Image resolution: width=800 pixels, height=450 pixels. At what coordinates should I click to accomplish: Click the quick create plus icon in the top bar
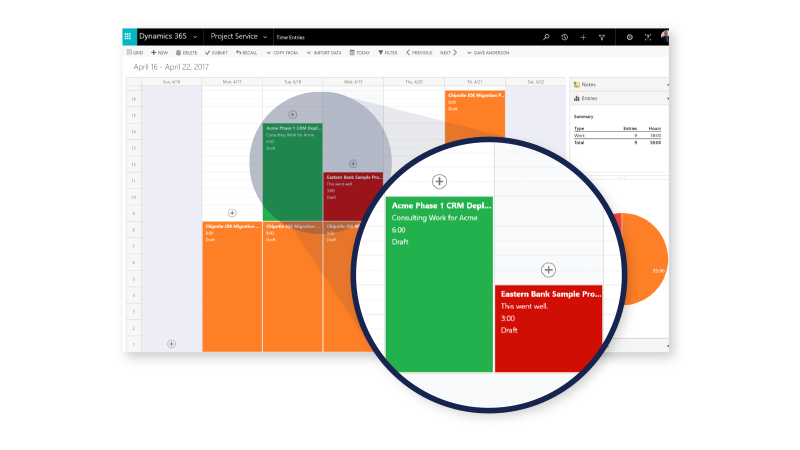(583, 37)
